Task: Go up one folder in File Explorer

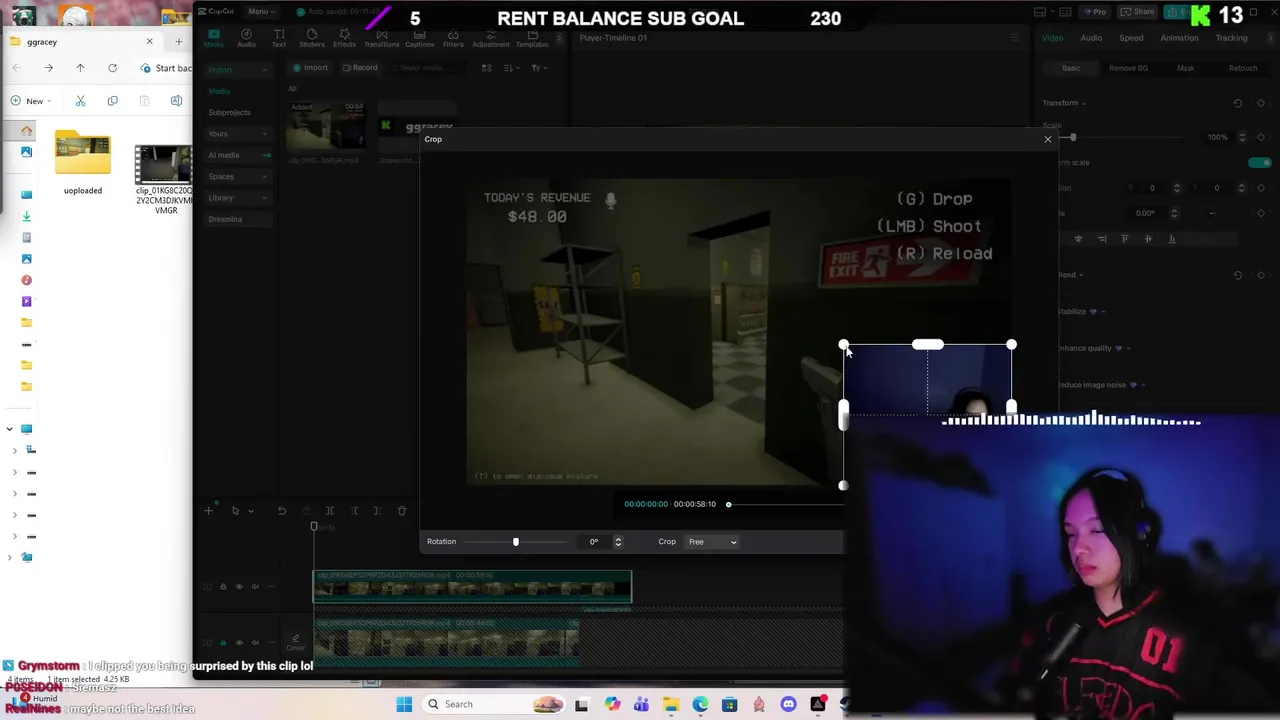Action: (80, 68)
